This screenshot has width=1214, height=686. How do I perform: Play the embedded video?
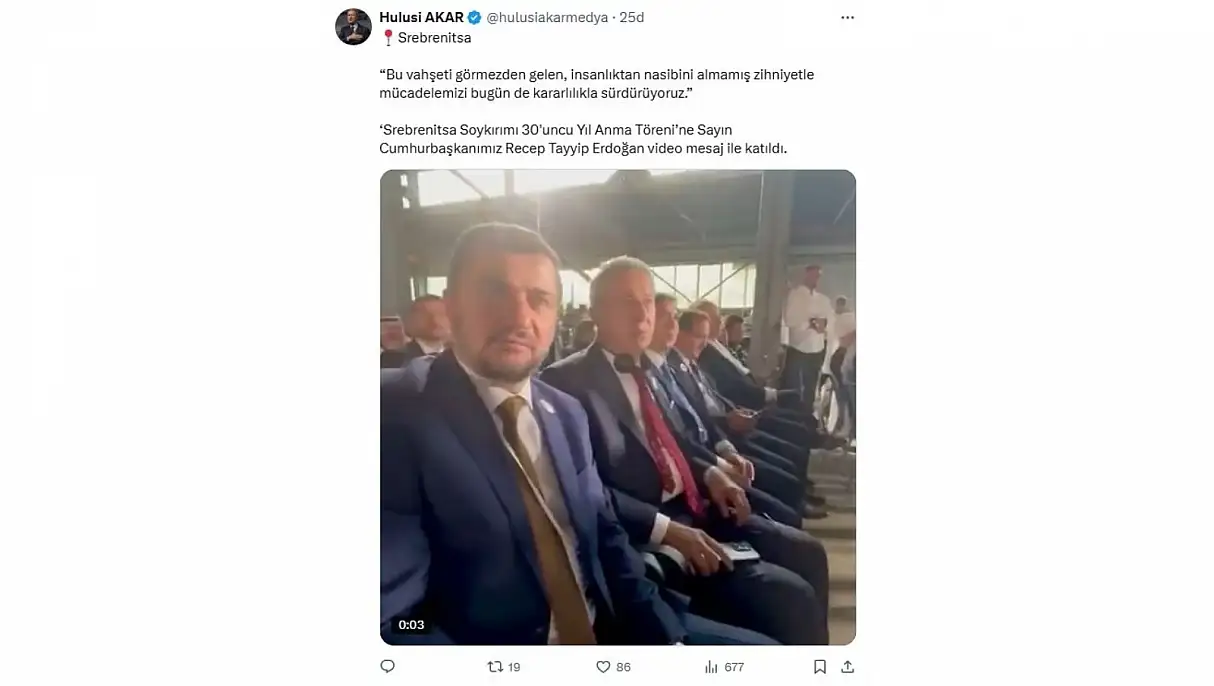[x=618, y=407]
